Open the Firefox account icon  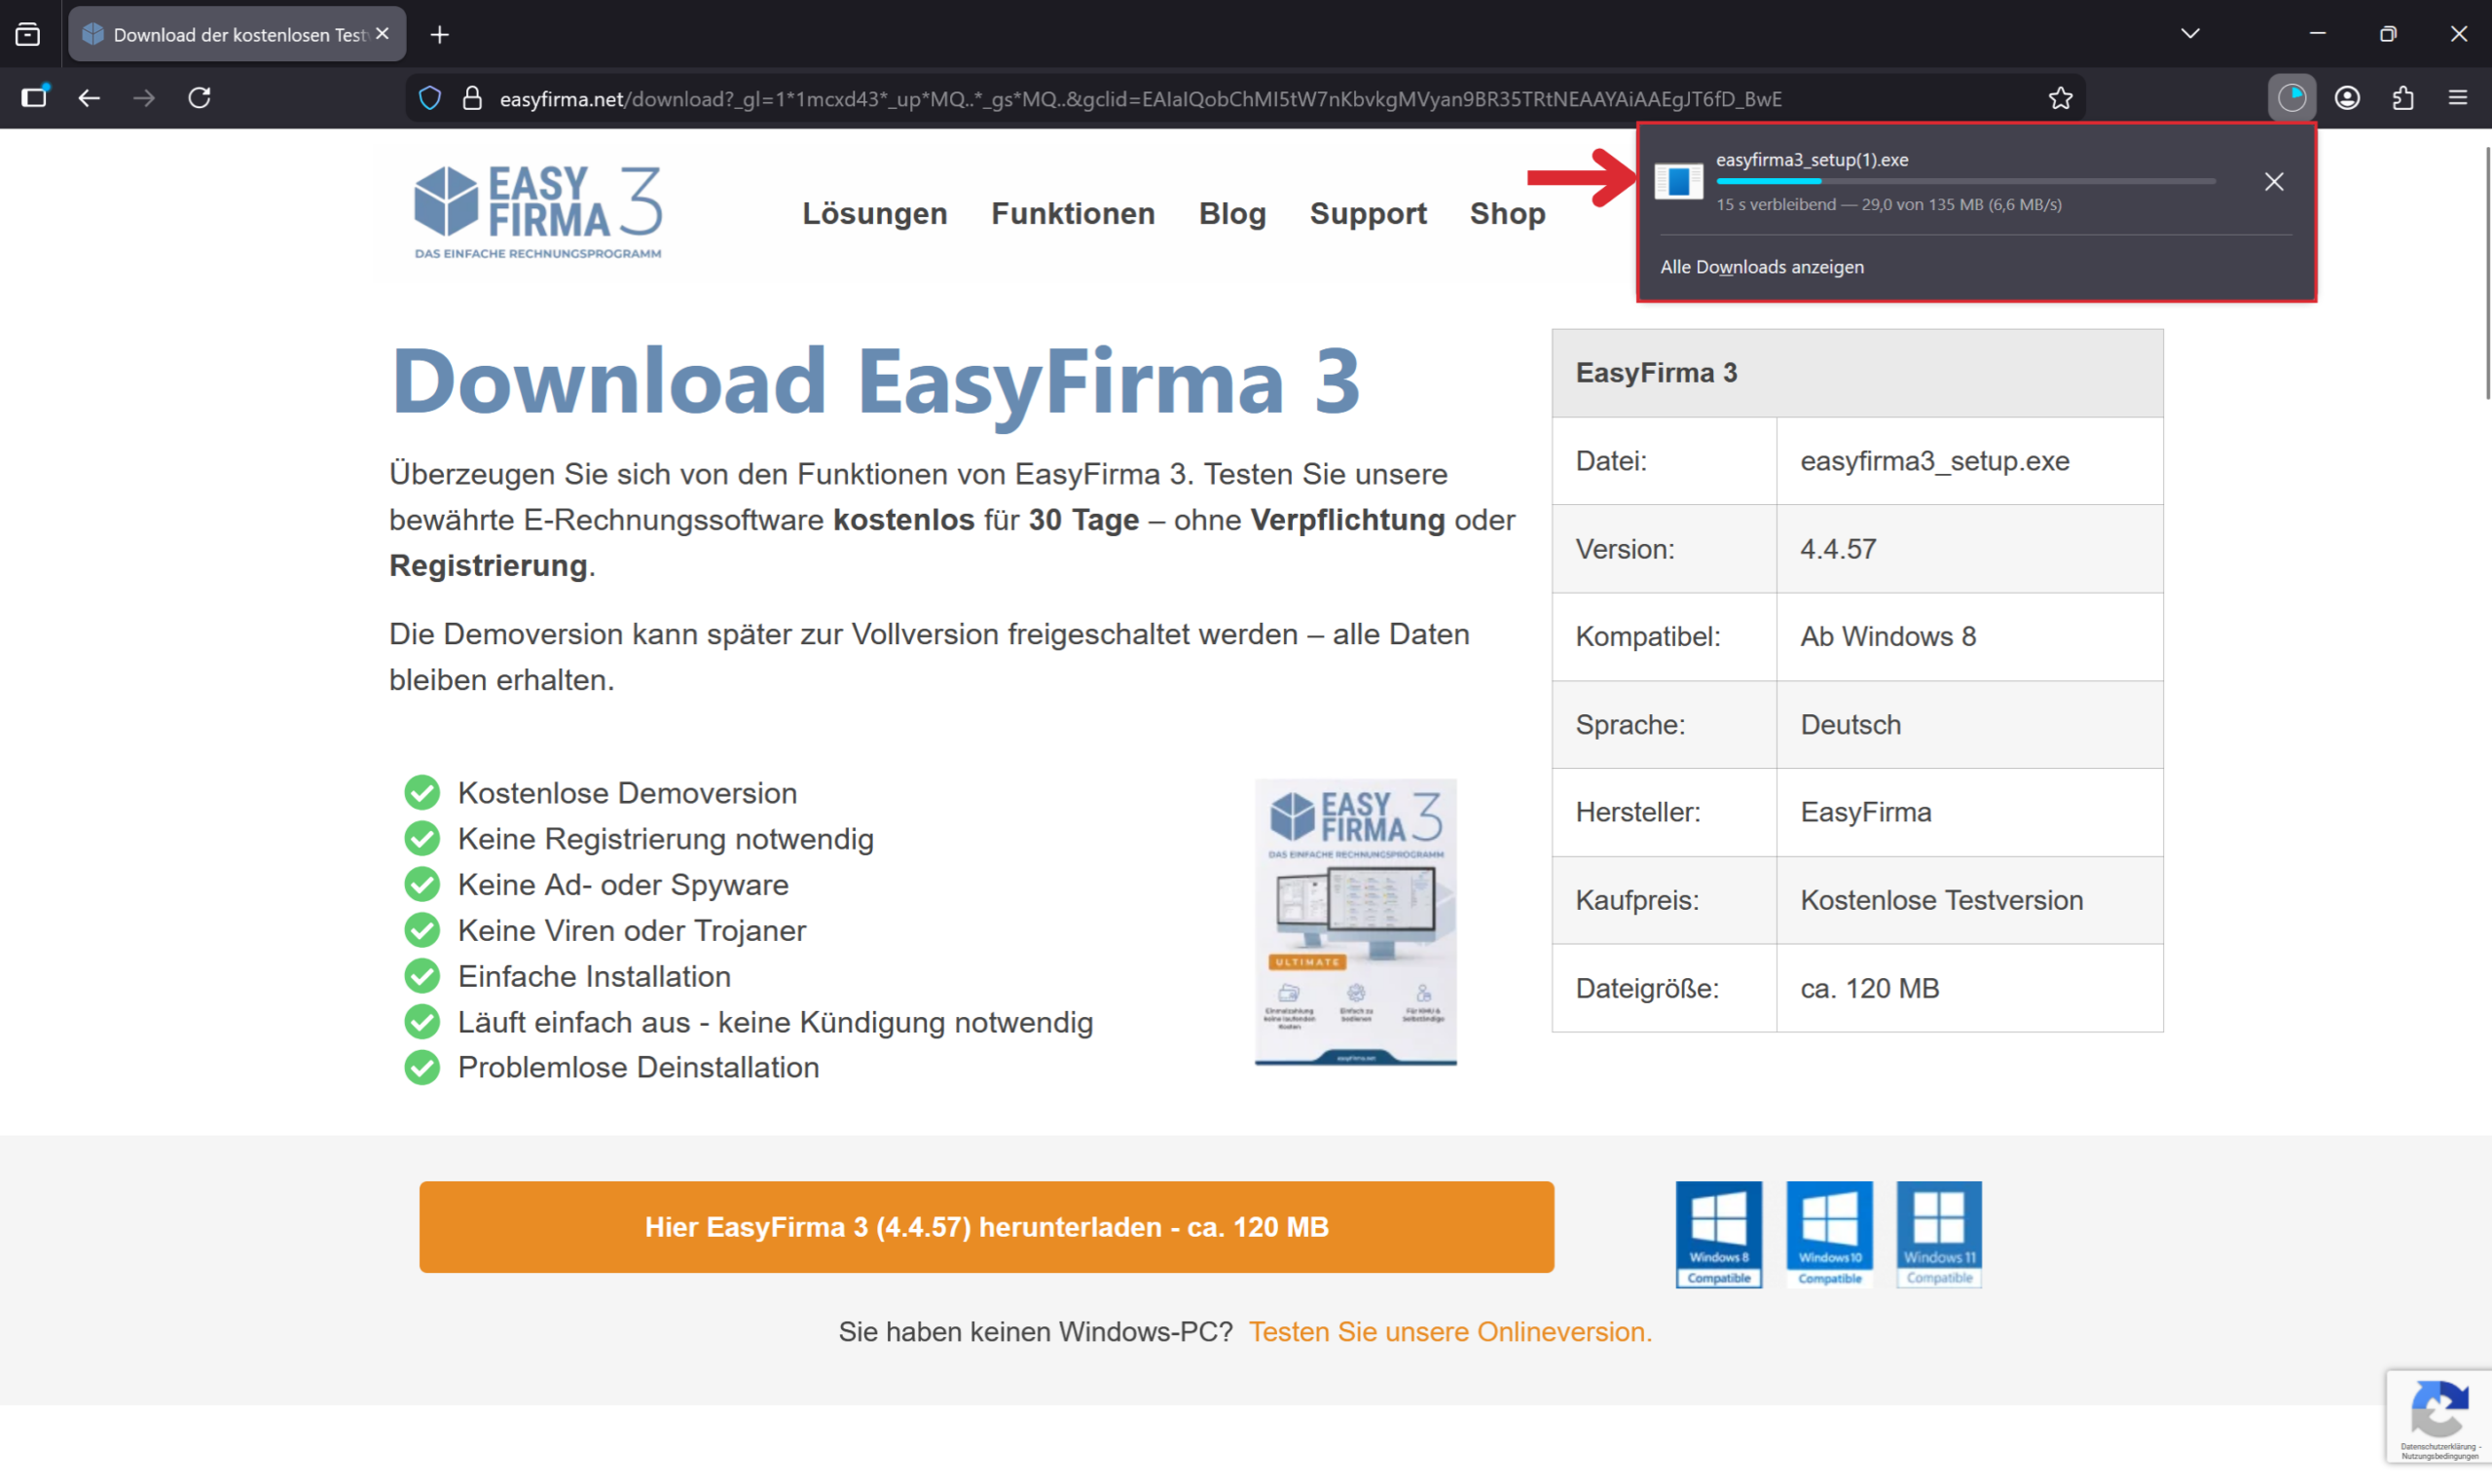pos(2347,98)
